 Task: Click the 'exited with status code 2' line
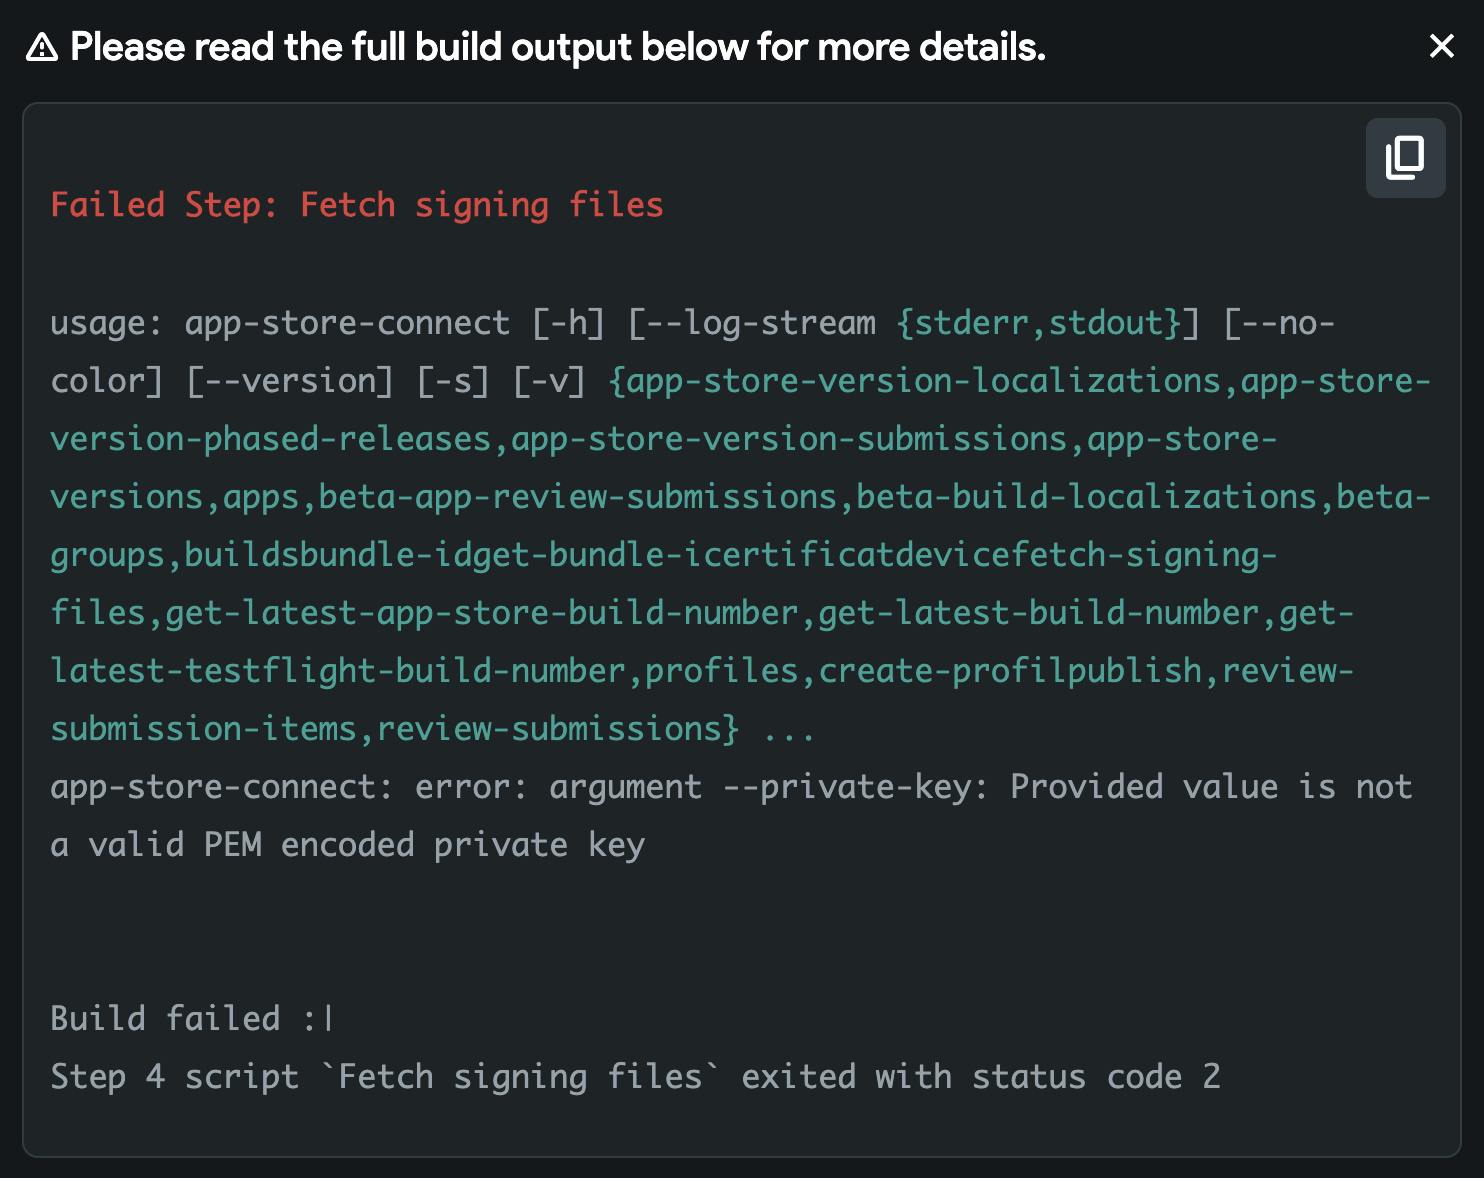pyautogui.click(x=980, y=1077)
